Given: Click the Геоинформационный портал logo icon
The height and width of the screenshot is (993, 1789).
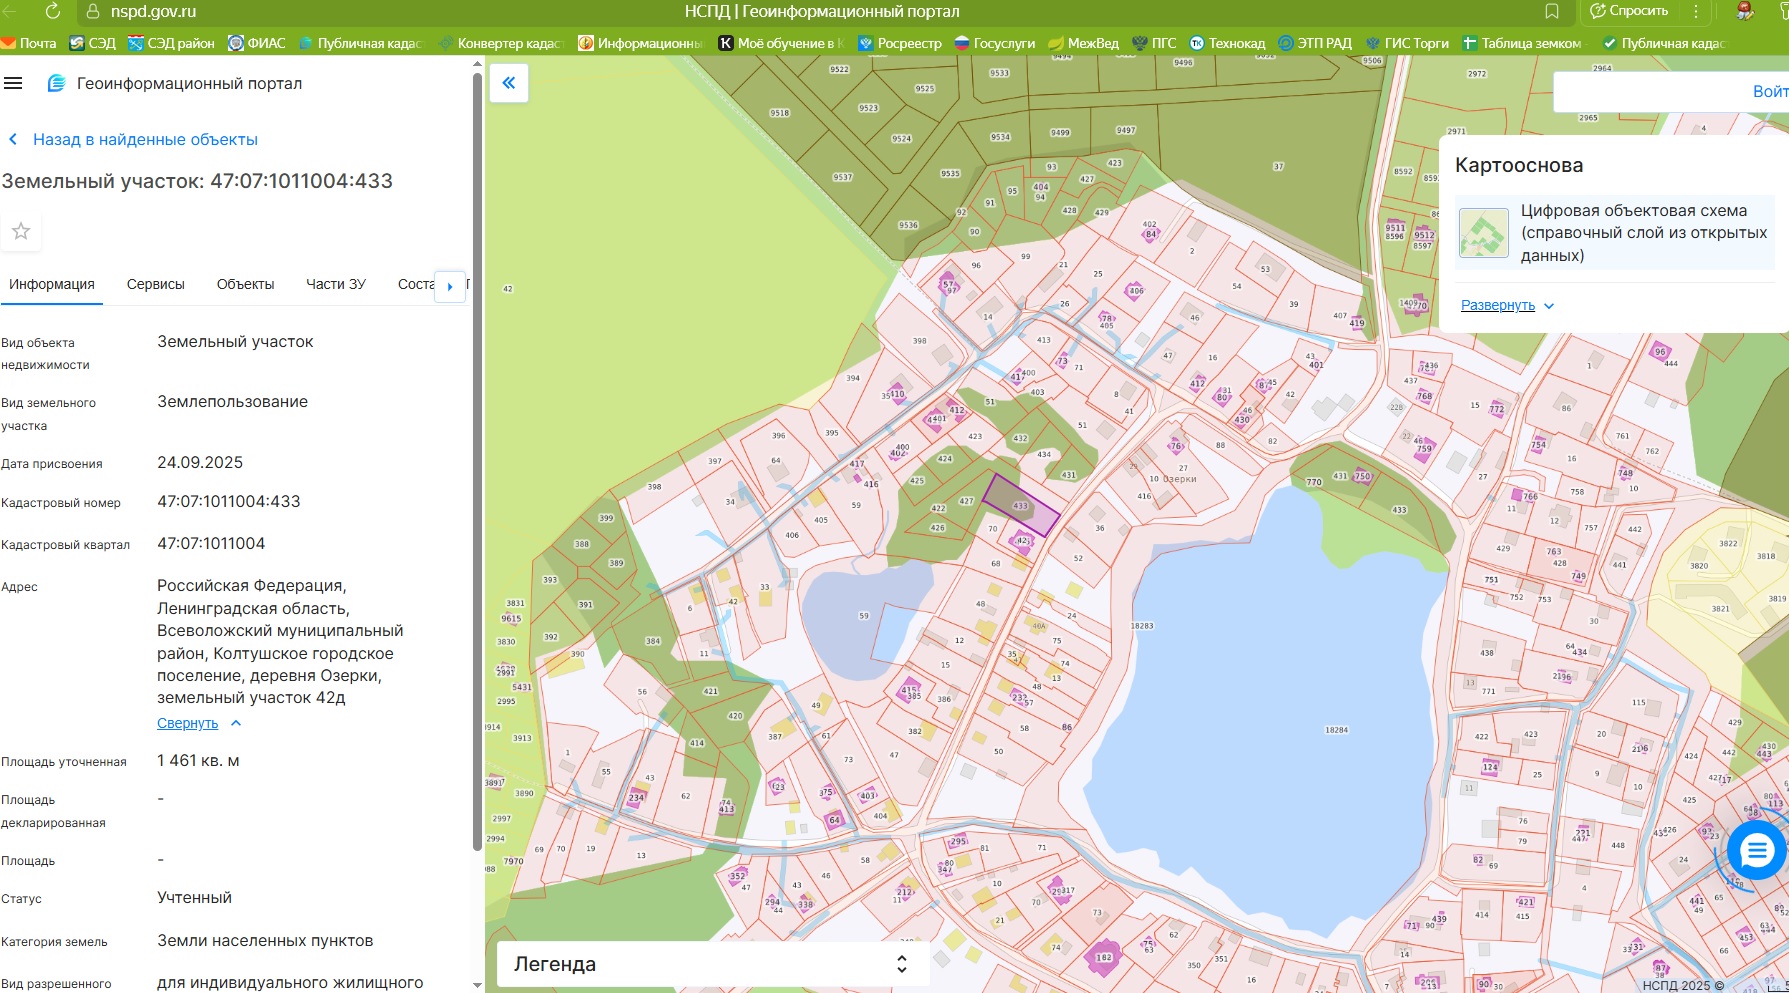Looking at the screenshot, I should click(57, 83).
